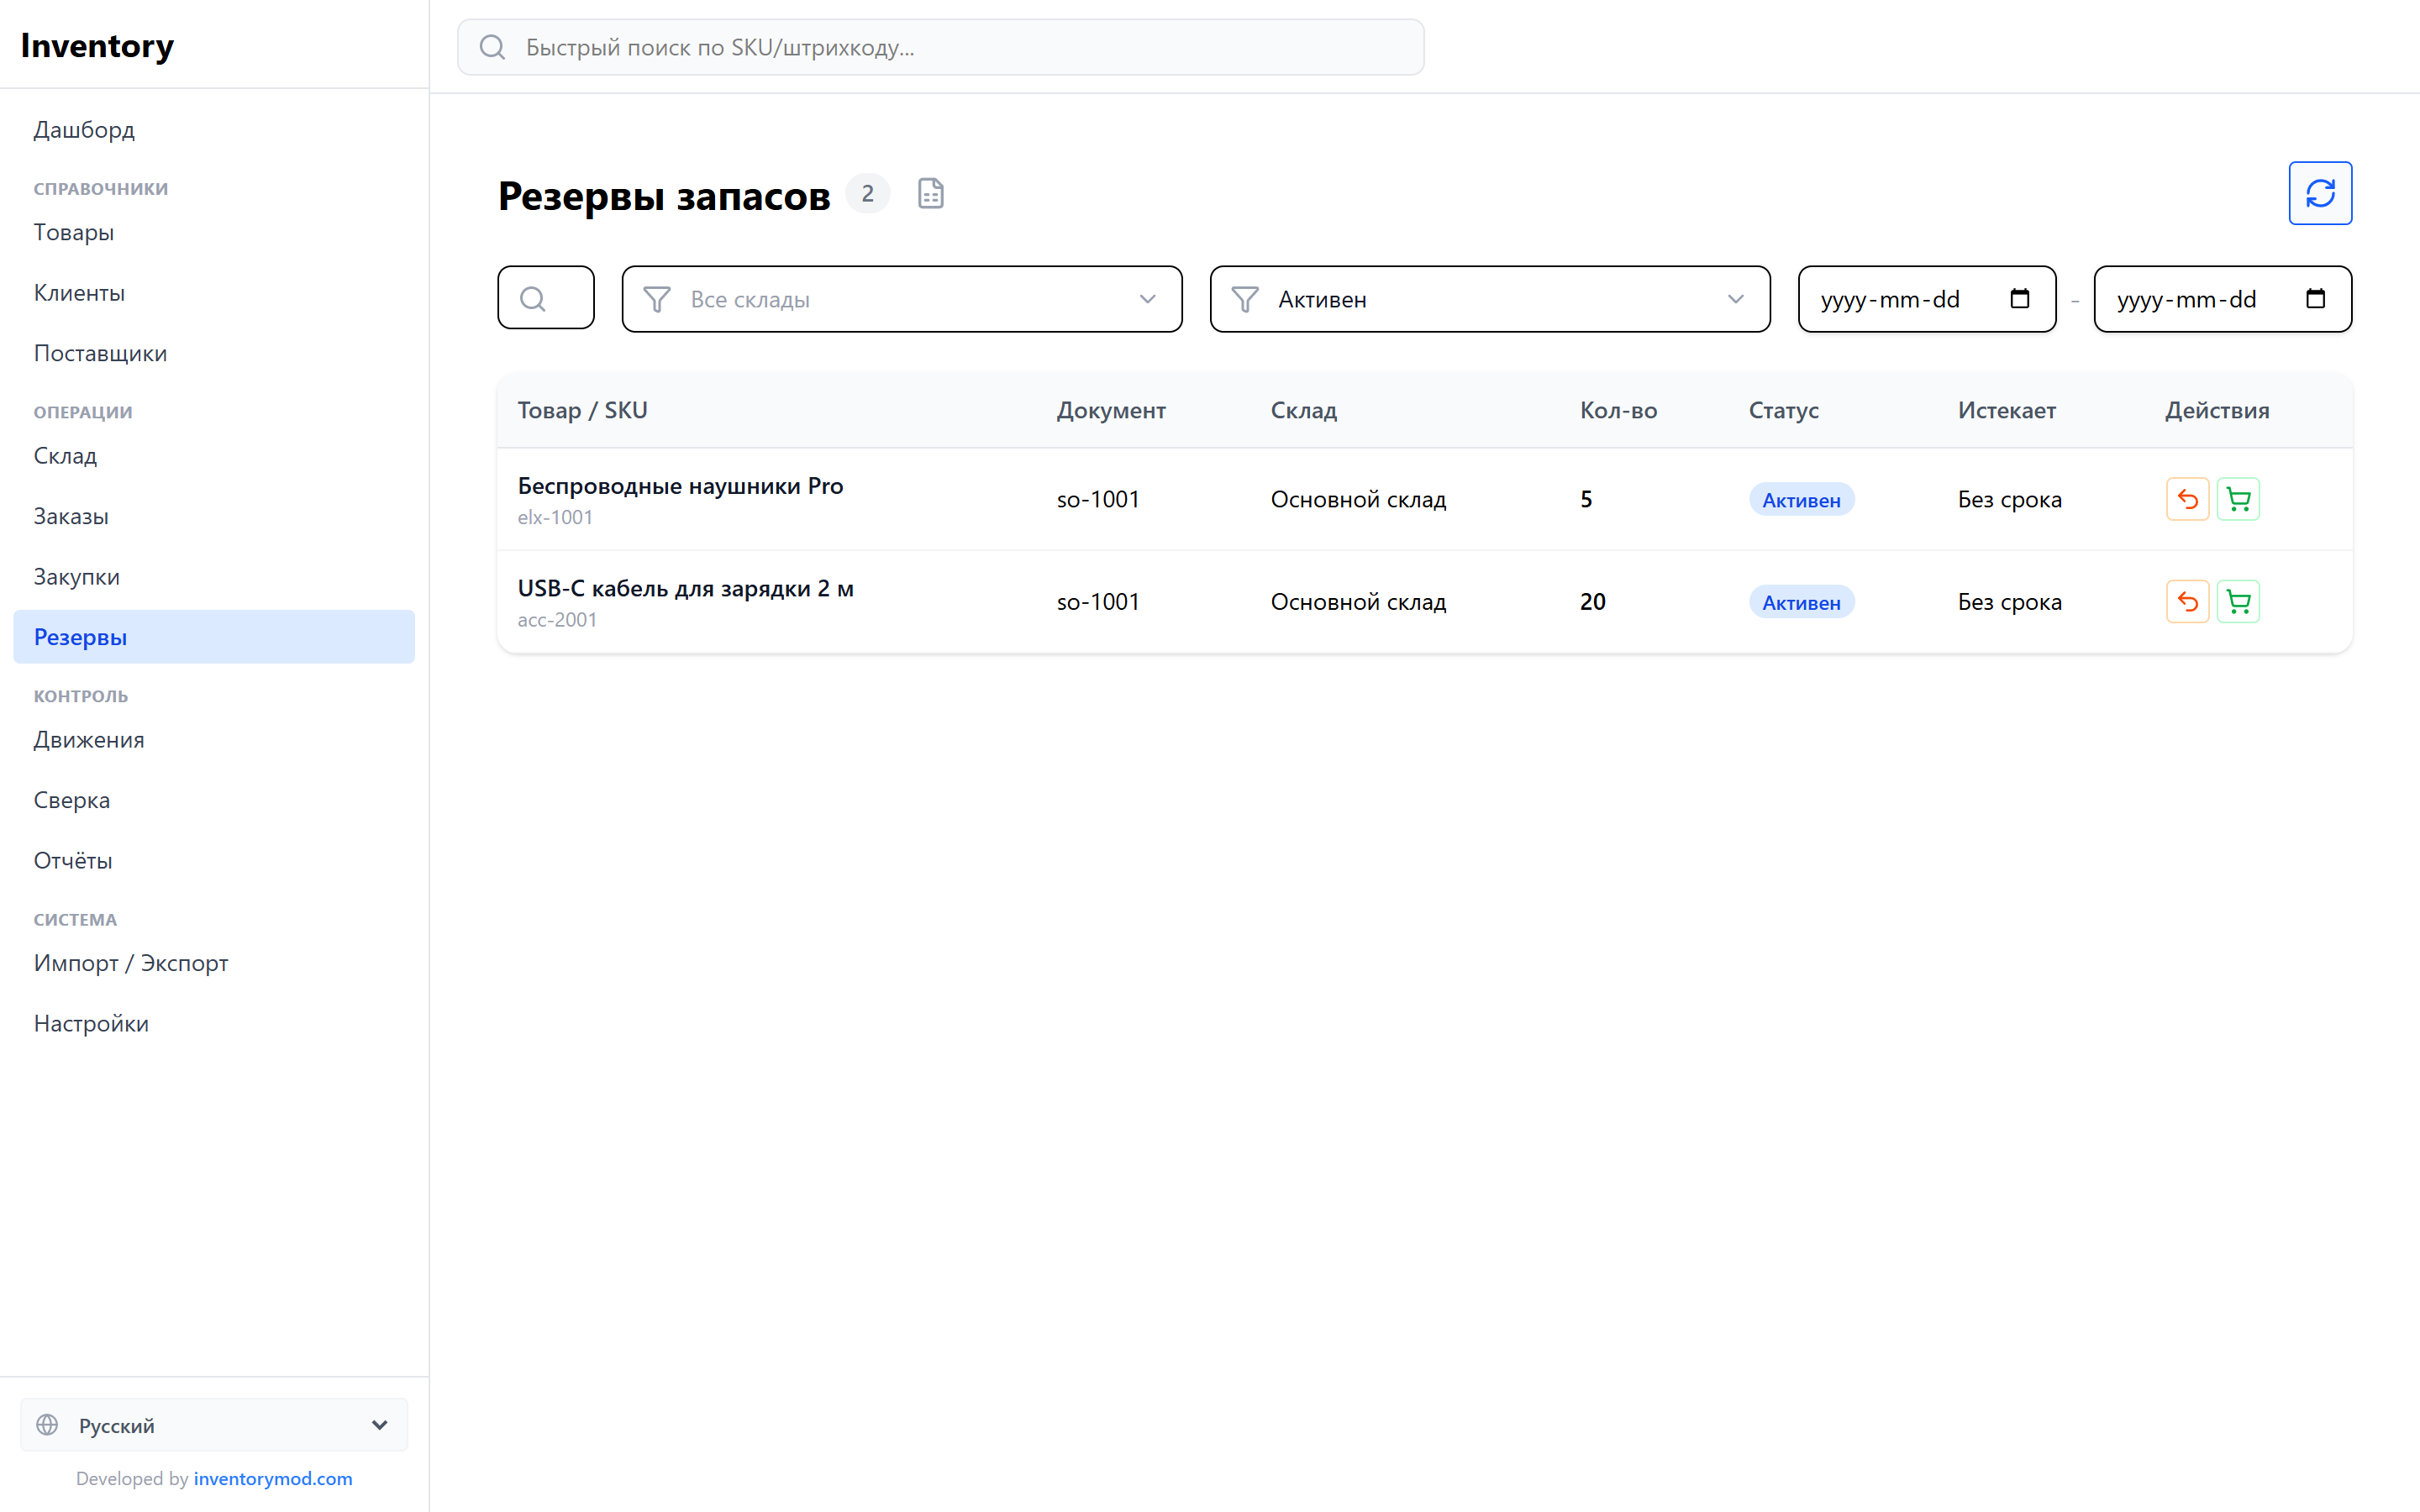
Task: Click the end date yyyy-mm-dd field
Action: coord(2223,299)
